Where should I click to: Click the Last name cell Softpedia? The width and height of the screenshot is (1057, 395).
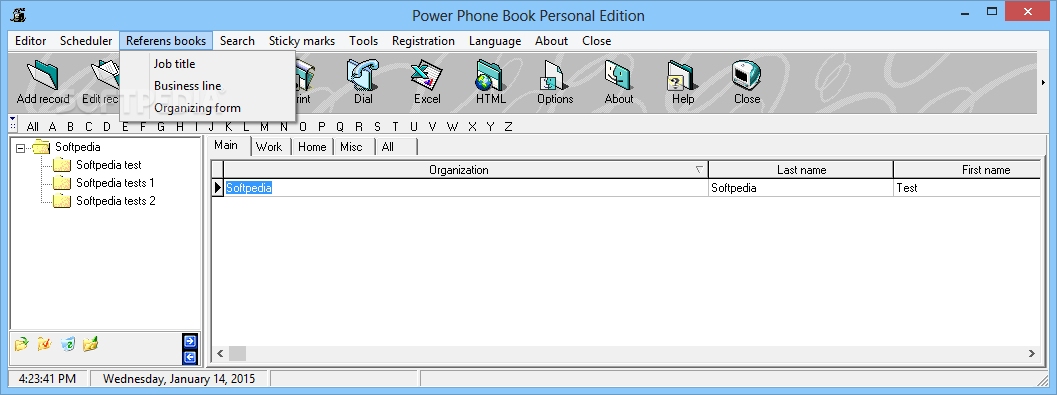pos(801,188)
